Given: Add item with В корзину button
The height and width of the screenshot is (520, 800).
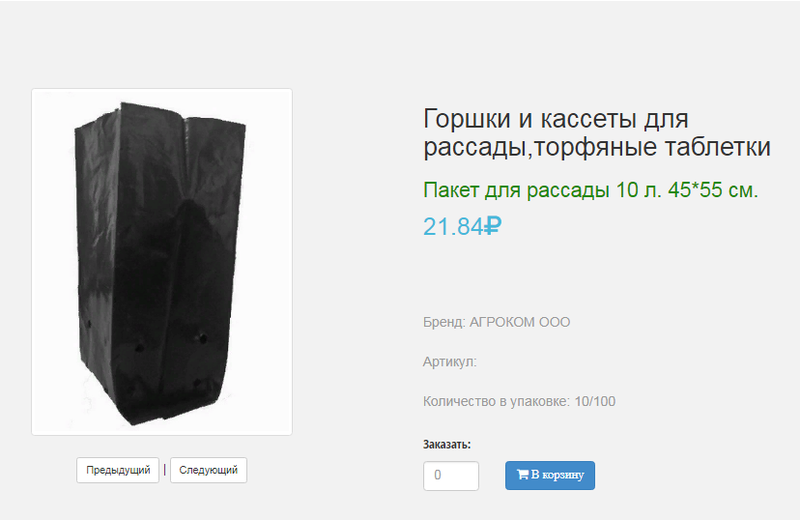Looking at the screenshot, I should click(x=550, y=476).
